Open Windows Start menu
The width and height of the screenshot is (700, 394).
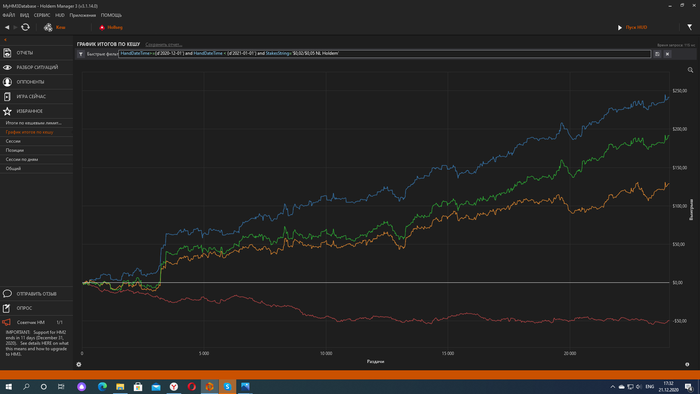[8, 386]
